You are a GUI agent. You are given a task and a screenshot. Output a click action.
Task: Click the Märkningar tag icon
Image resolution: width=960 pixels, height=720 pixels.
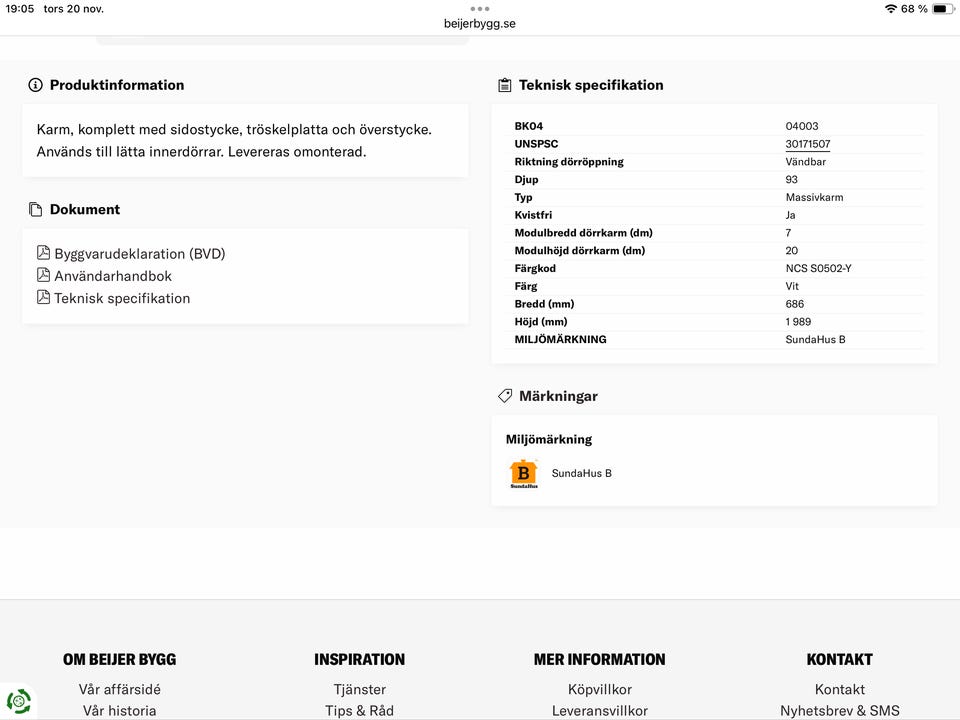(x=505, y=396)
